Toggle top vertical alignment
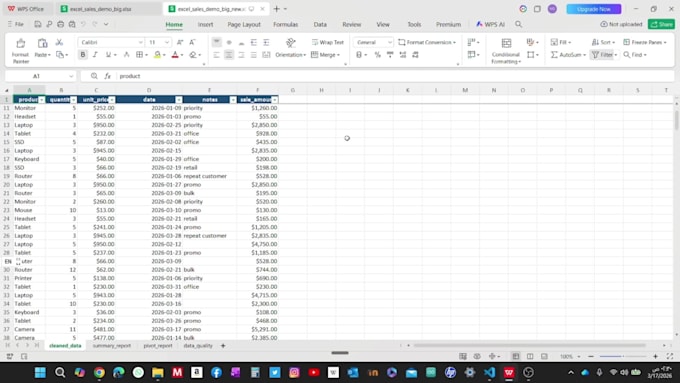This screenshot has height=383, width=680. pos(216,42)
